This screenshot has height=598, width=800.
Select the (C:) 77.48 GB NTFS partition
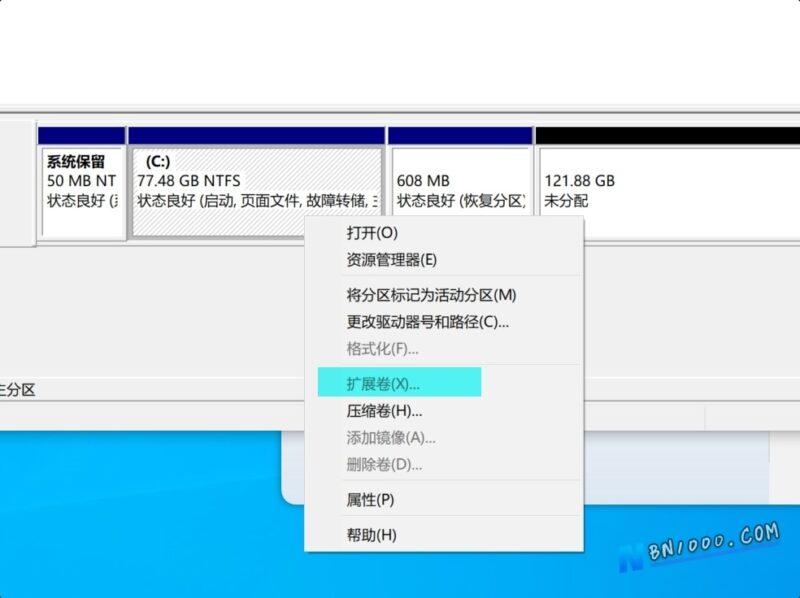pyautogui.click(x=257, y=184)
